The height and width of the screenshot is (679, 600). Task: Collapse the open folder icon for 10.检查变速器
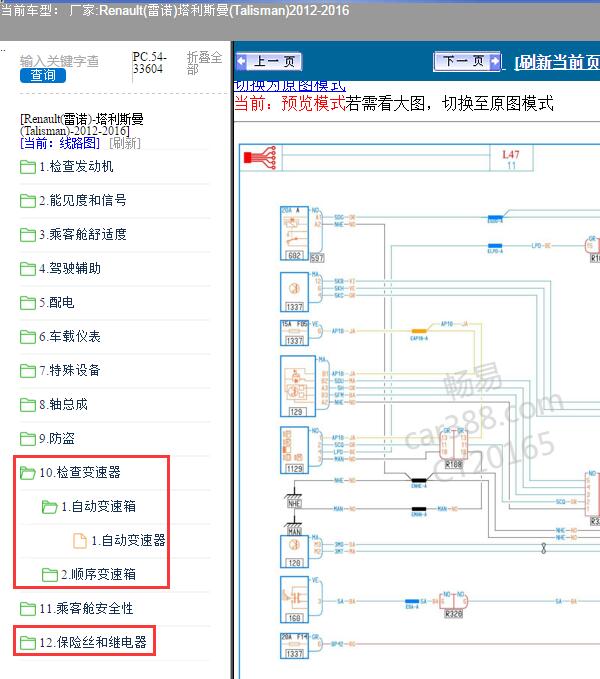click(x=28, y=473)
